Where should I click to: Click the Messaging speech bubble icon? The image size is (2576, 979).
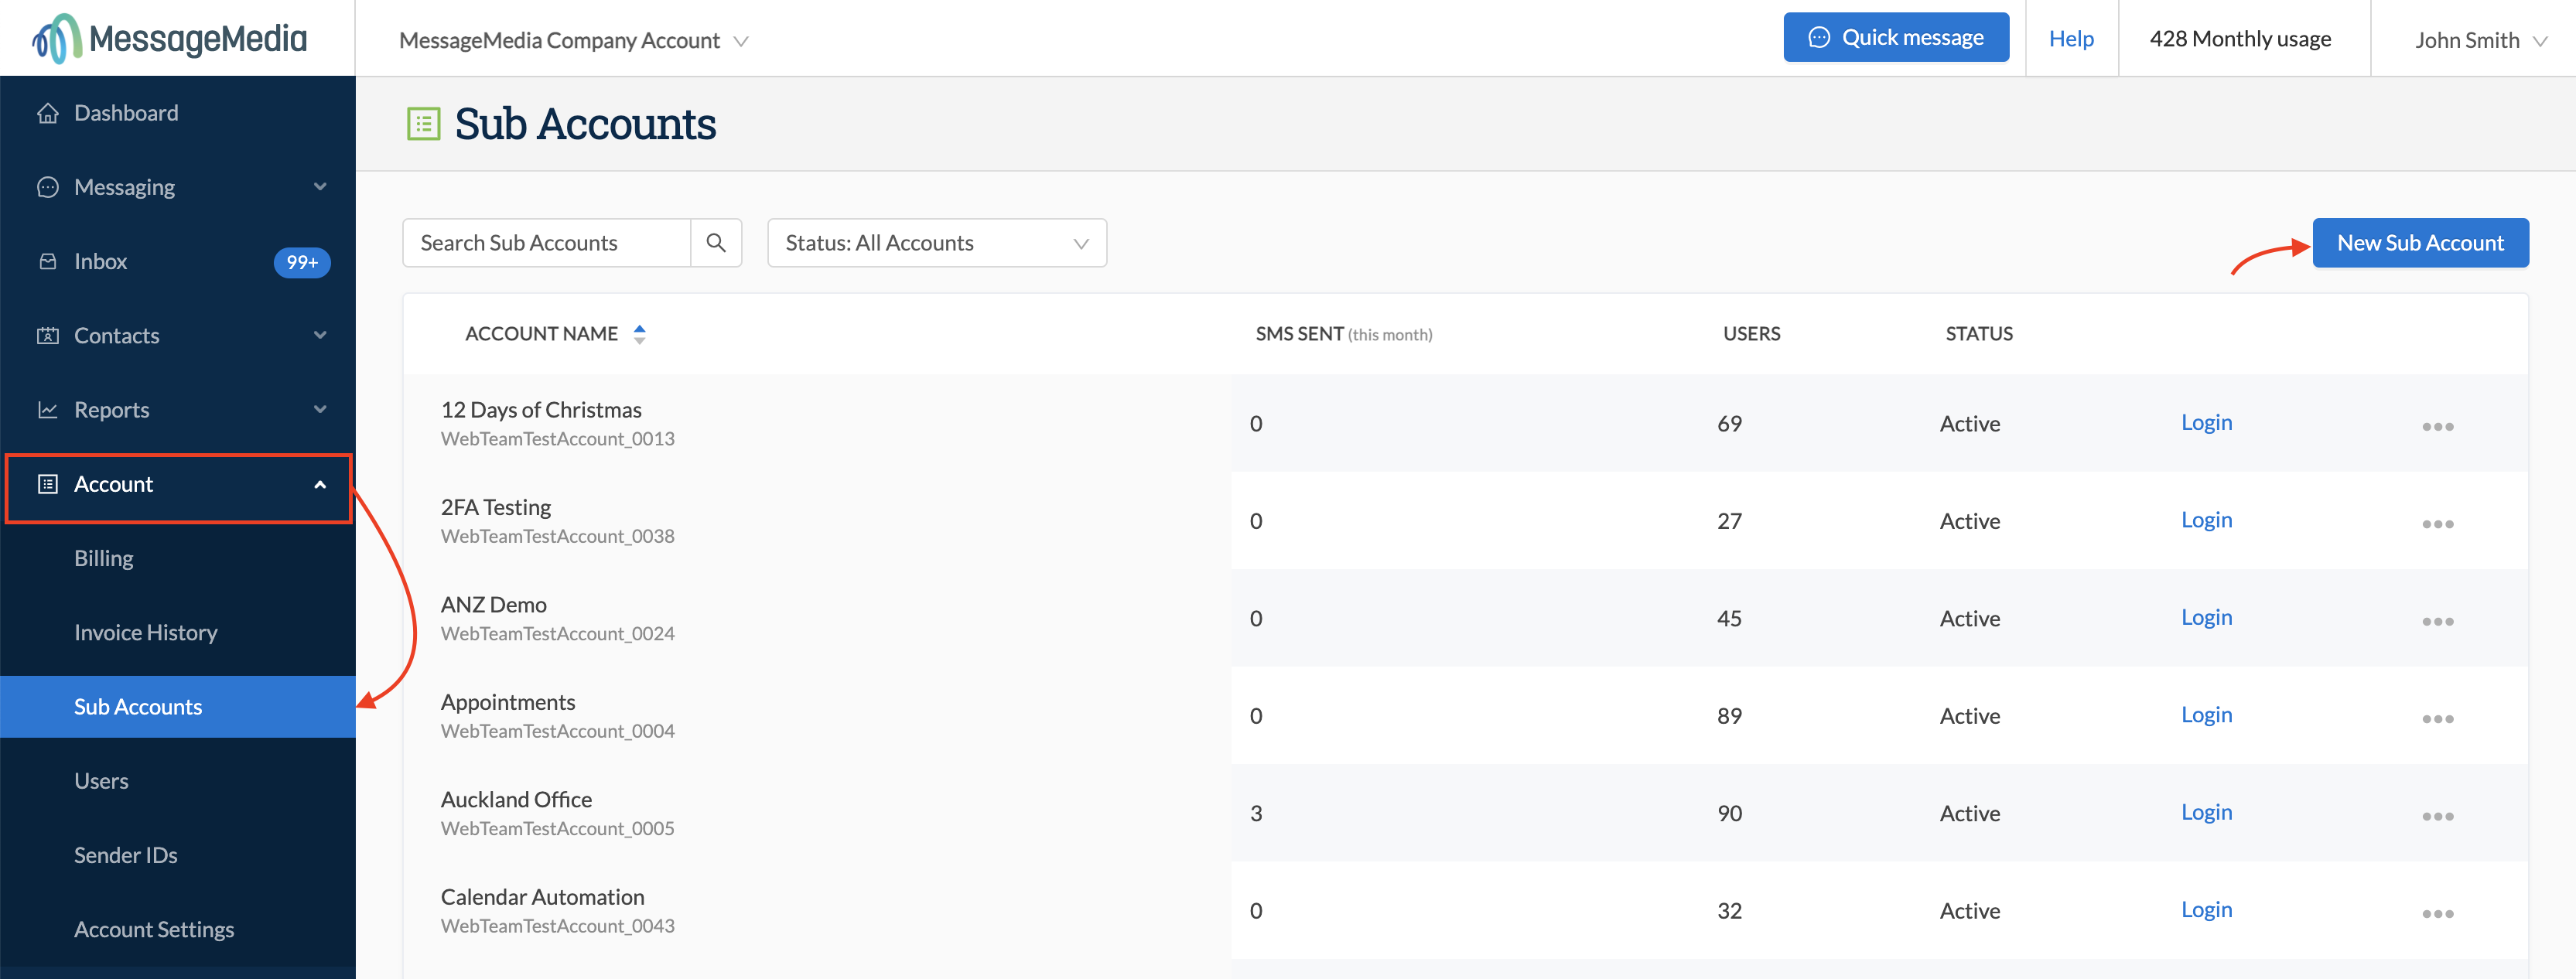click(x=47, y=187)
